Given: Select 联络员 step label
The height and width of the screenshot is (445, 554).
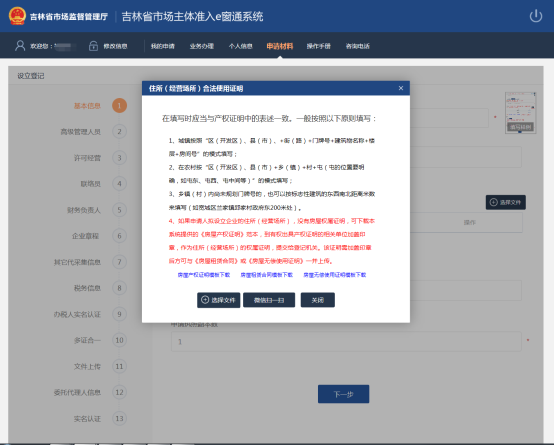Looking at the screenshot, I should coord(91,184).
